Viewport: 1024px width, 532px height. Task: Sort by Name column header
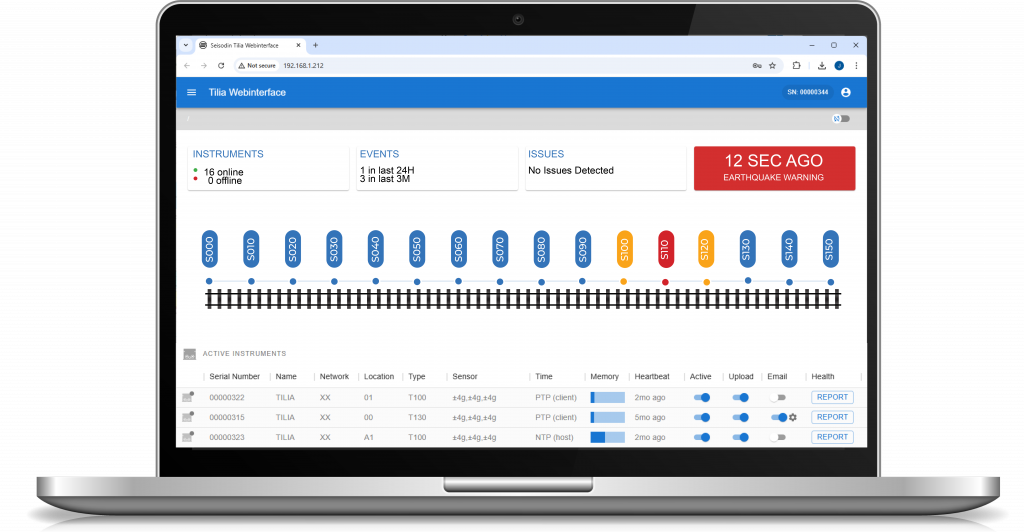pos(286,377)
